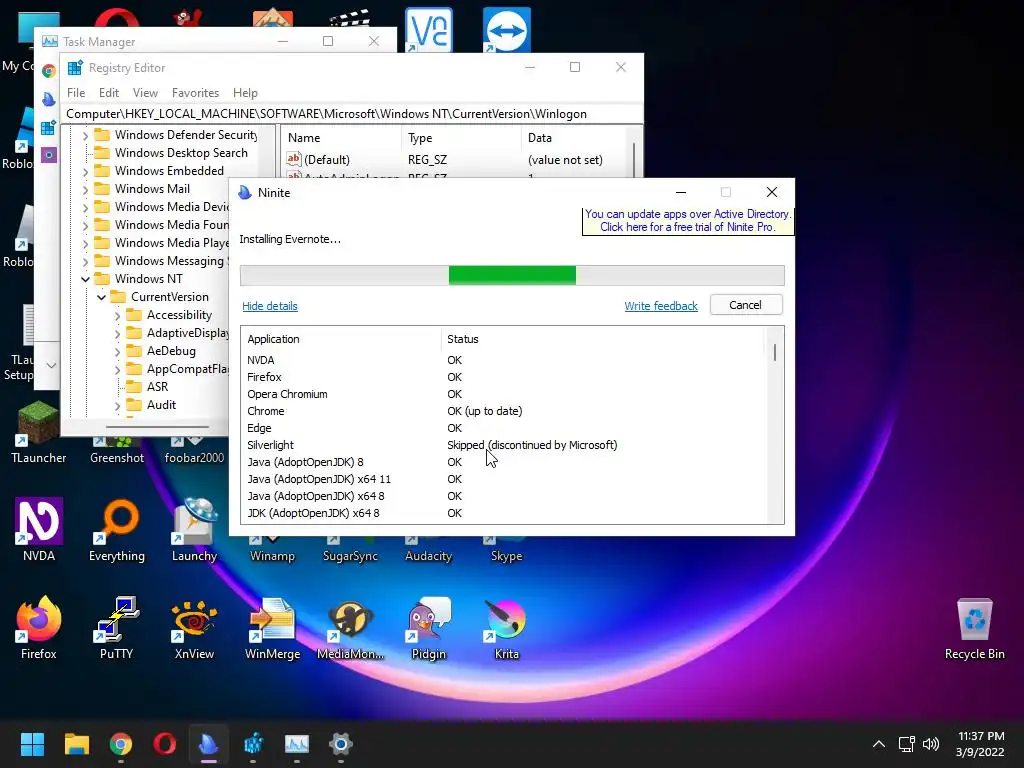Open the TLauncher Minecraft desktop icon

[x=39, y=431]
